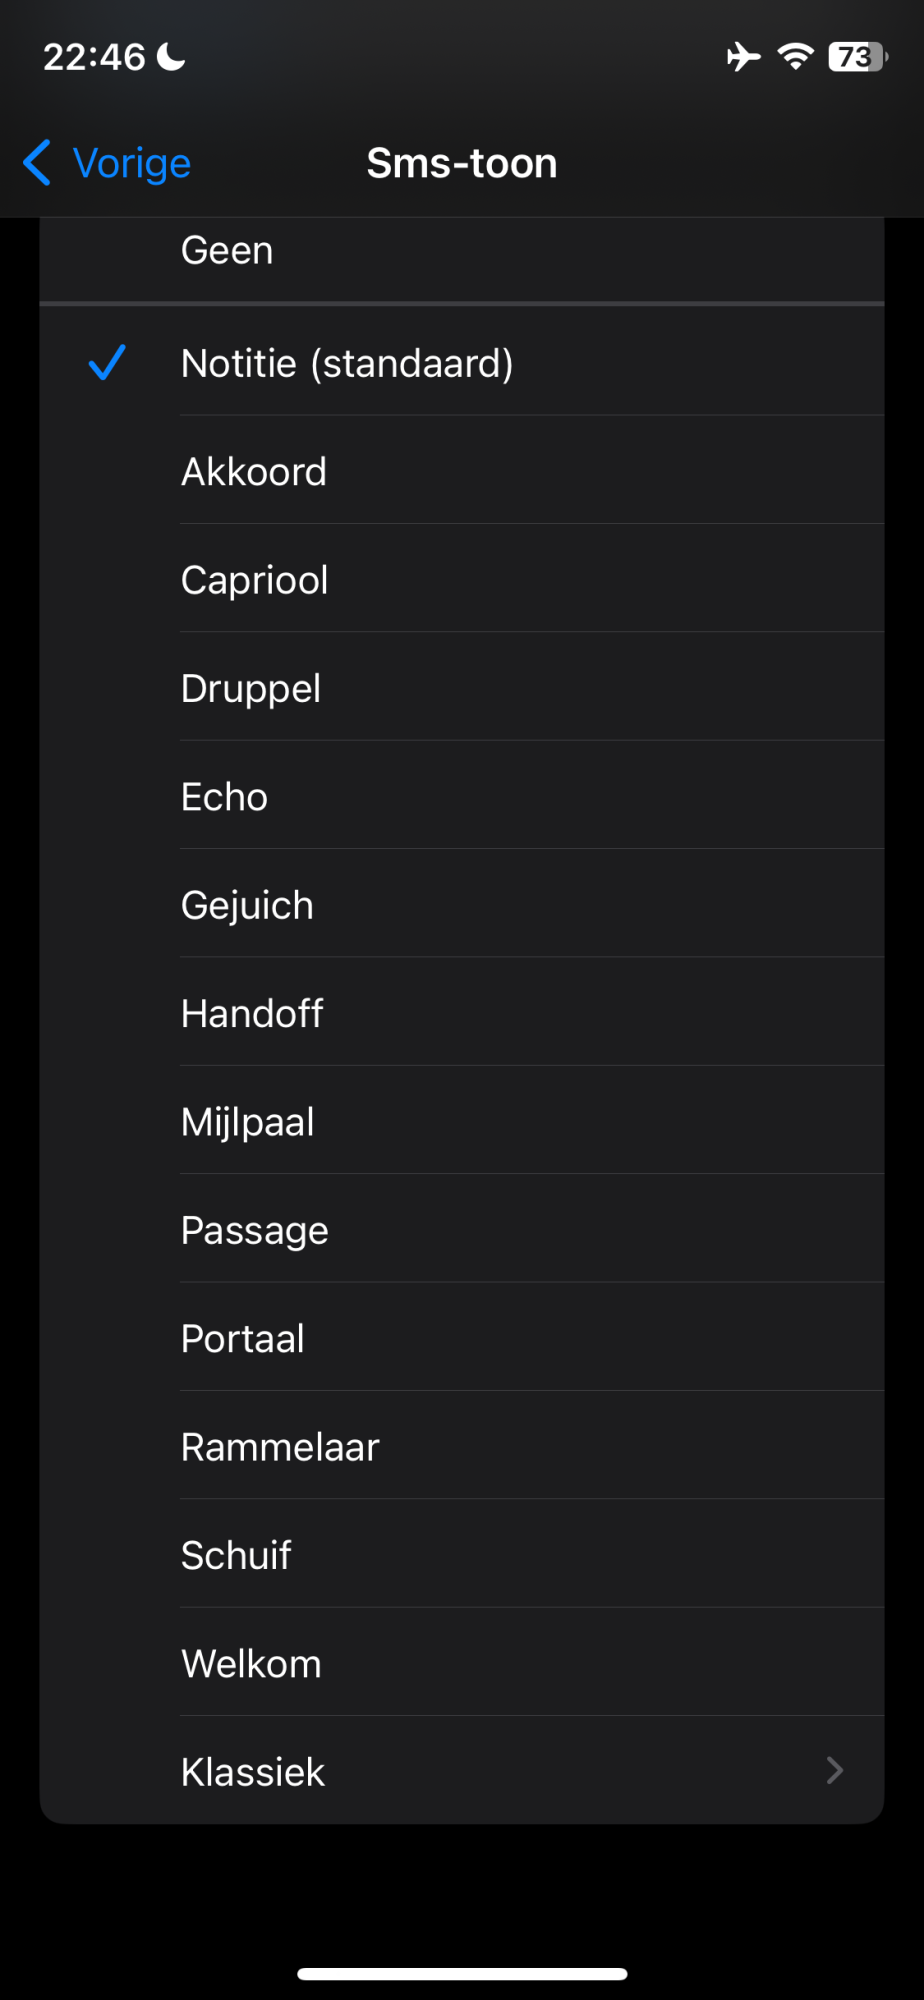Go back via the Vorige link

pyautogui.click(x=132, y=163)
